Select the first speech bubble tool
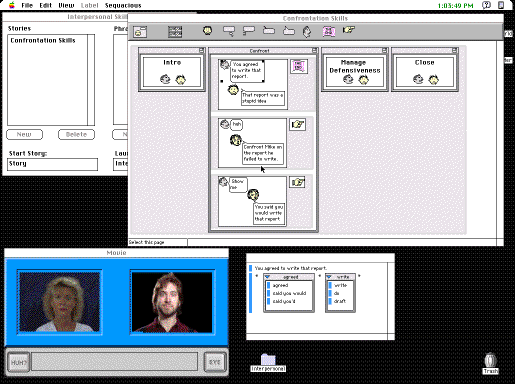Image resolution: width=515 pixels, height=384 pixels. click(229, 31)
